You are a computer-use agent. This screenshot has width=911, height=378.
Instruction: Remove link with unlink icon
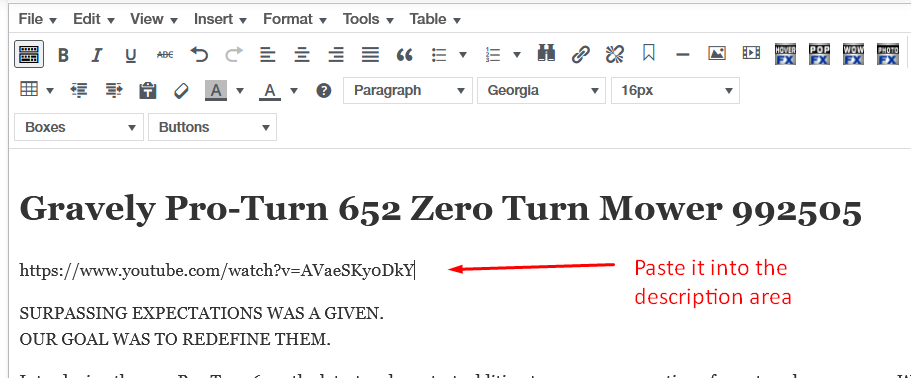click(614, 55)
